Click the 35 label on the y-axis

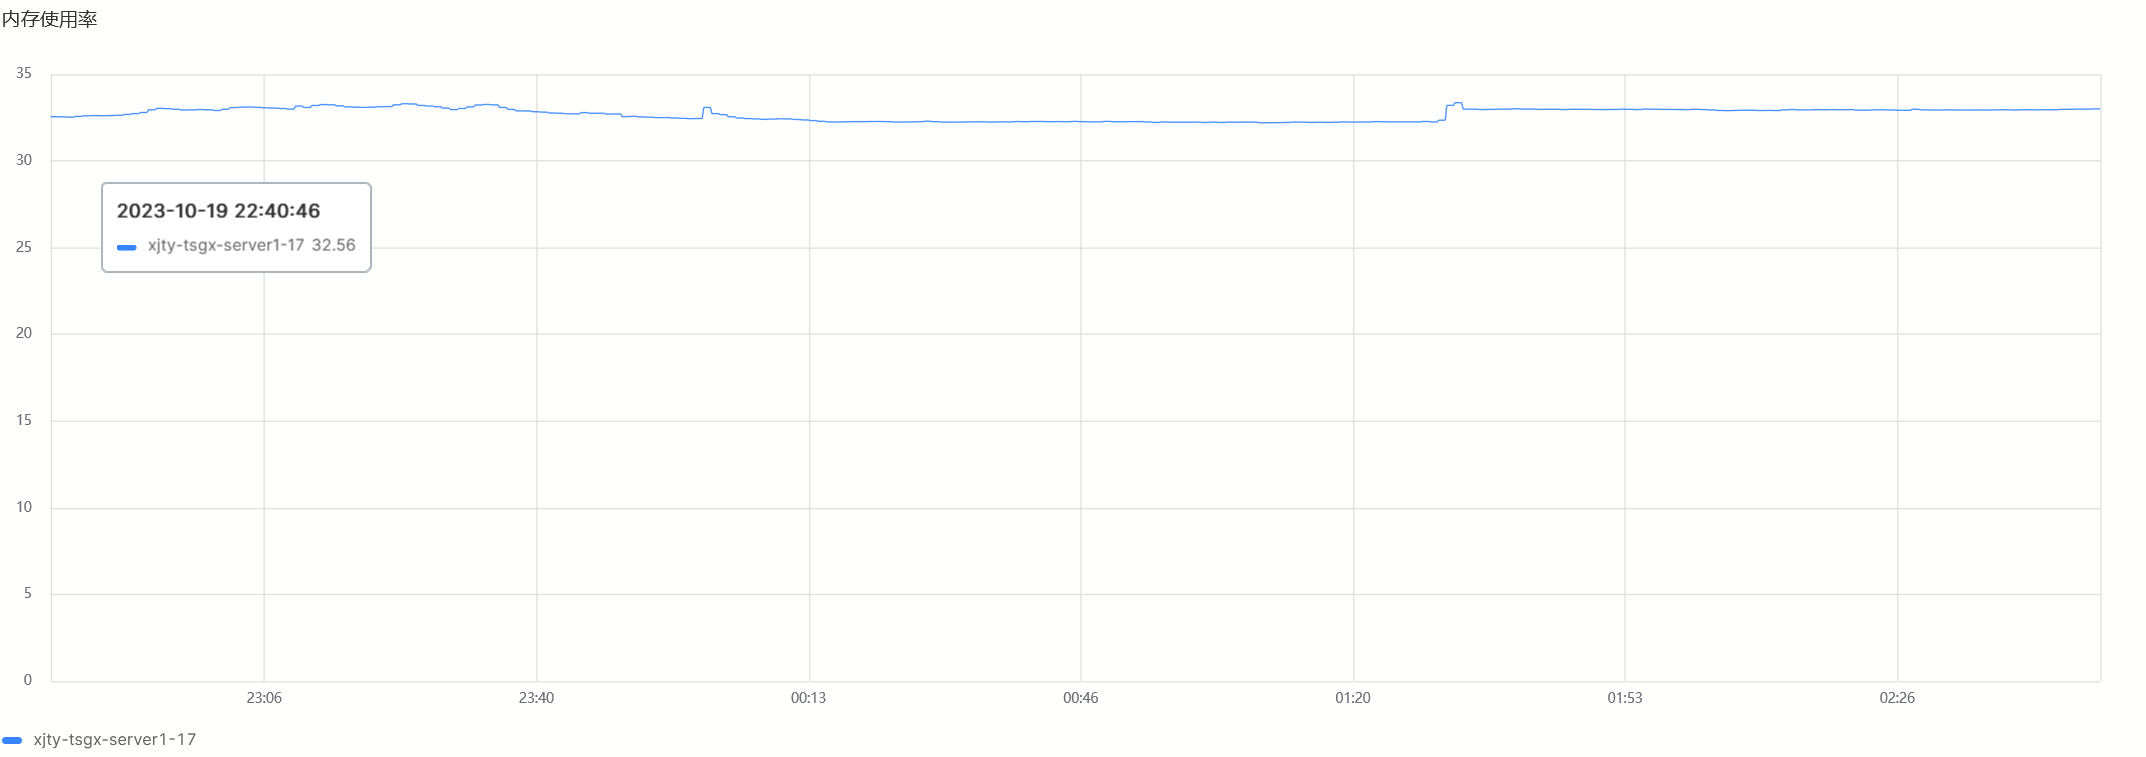pyautogui.click(x=24, y=74)
